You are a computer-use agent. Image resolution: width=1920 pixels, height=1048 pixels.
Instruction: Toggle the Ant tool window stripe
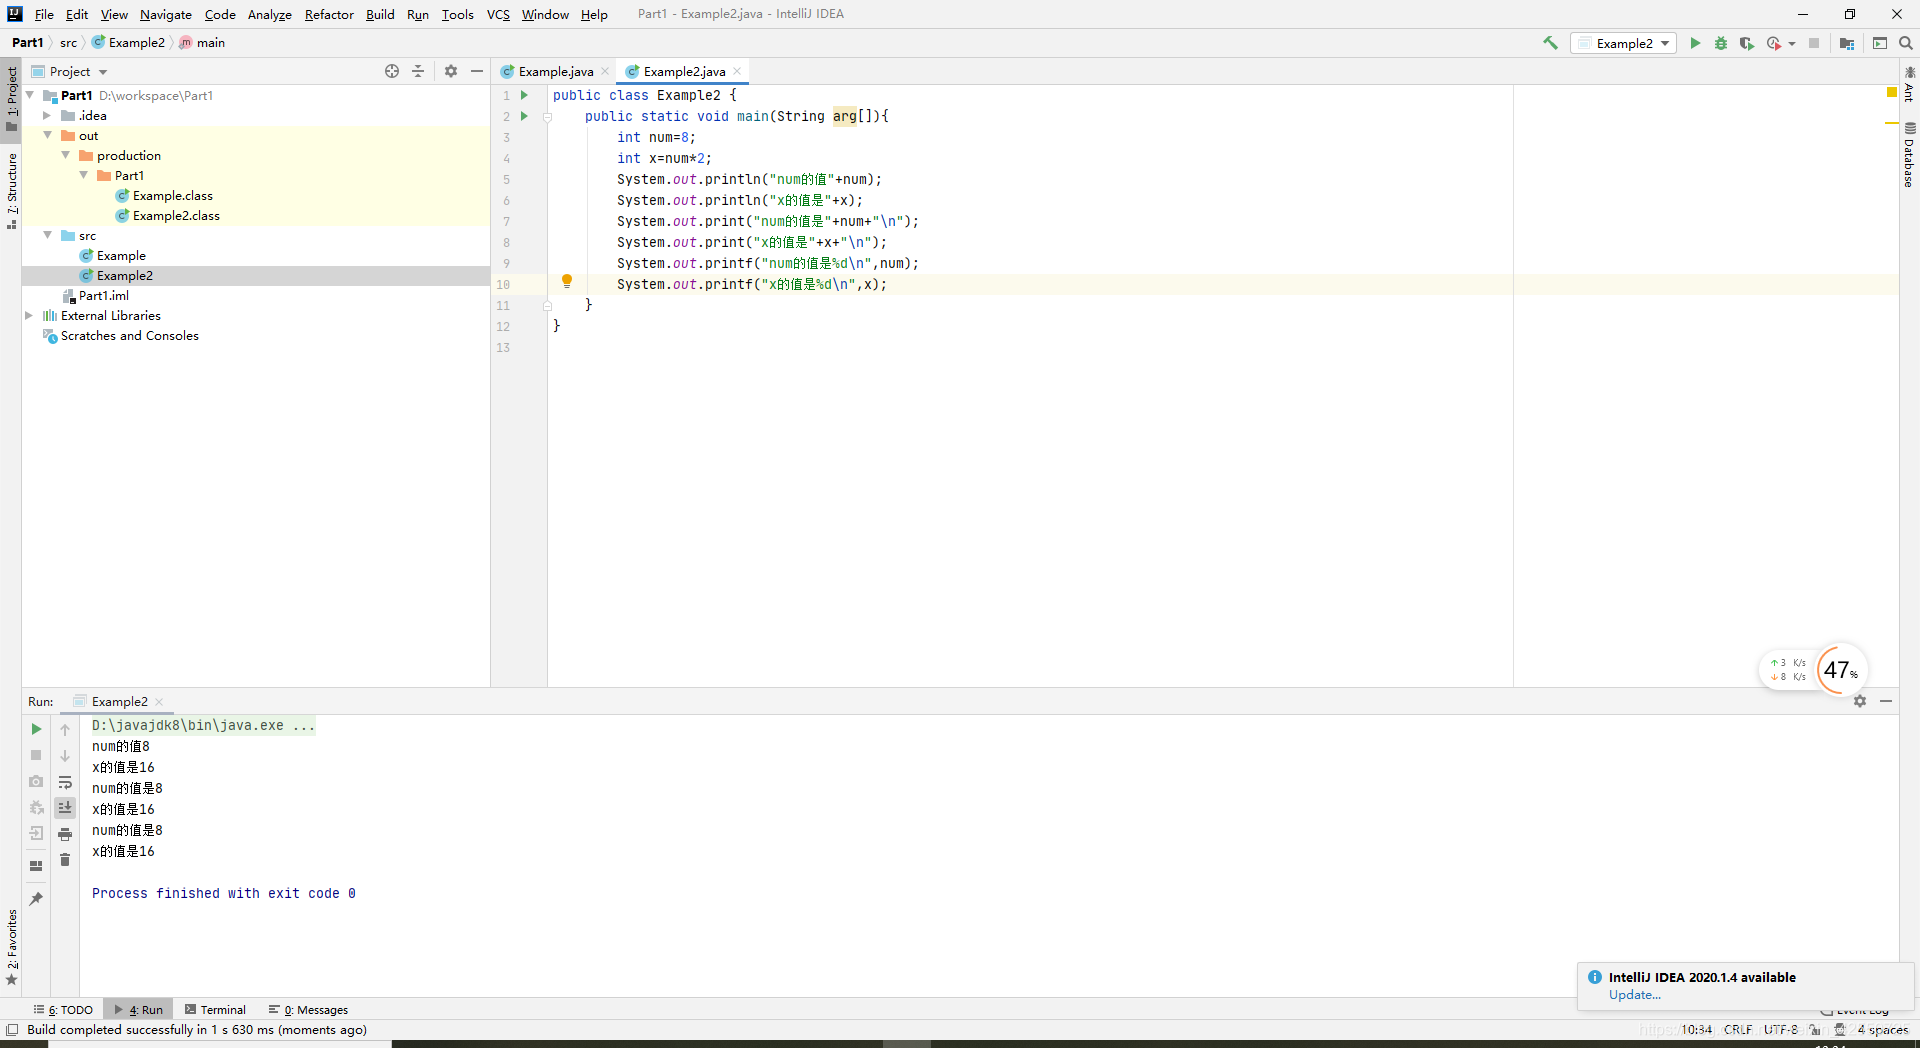point(1909,84)
